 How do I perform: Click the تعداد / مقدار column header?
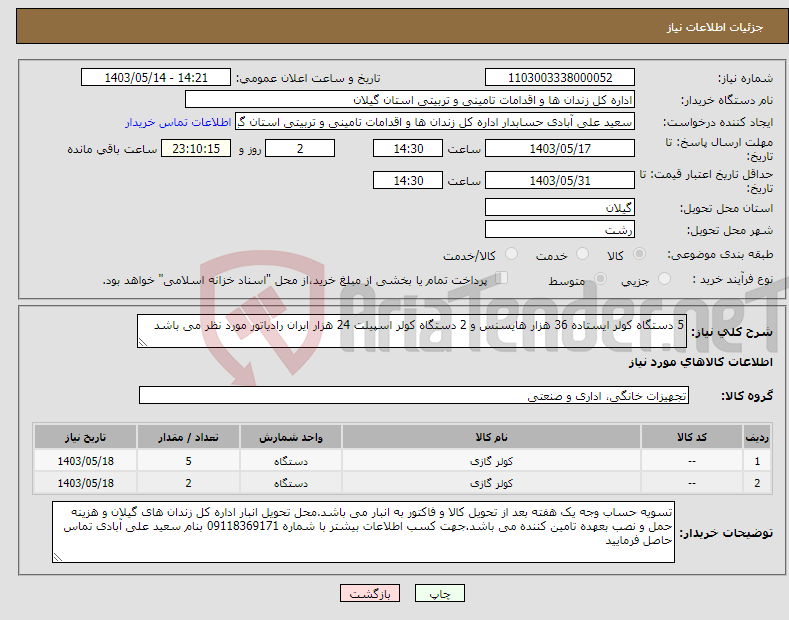point(188,437)
